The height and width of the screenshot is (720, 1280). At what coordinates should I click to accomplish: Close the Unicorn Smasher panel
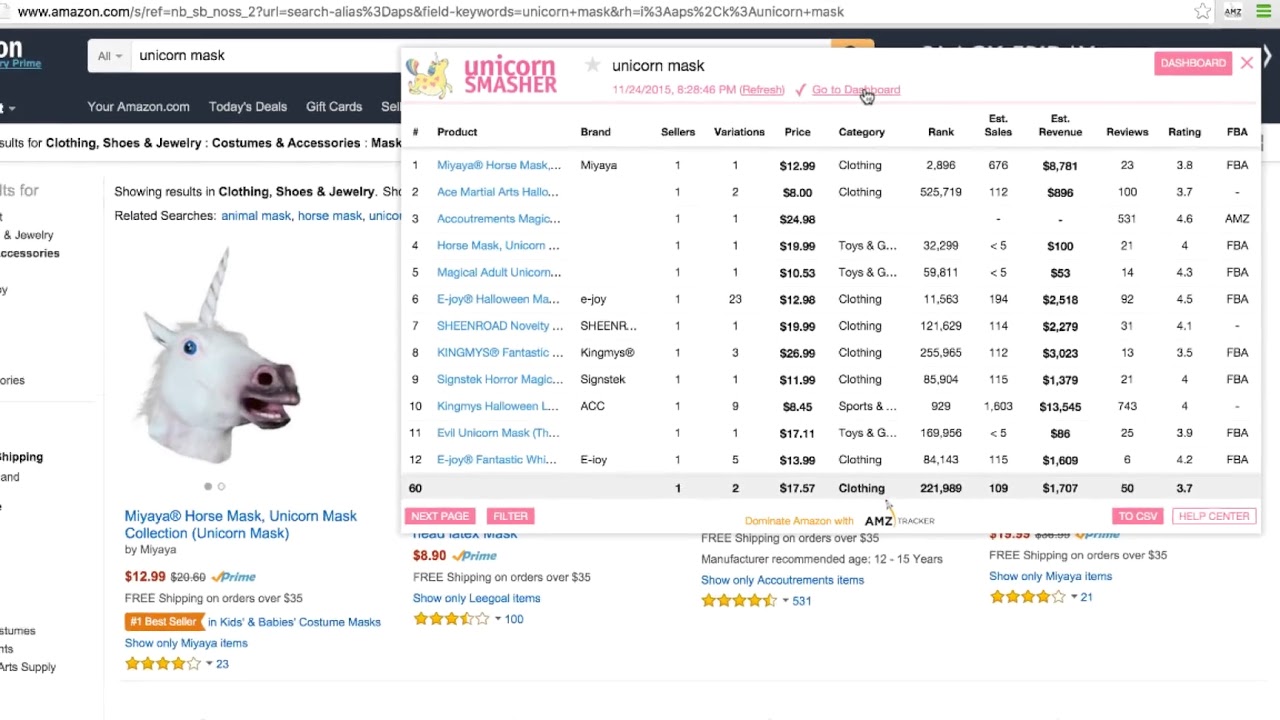tap(1247, 63)
